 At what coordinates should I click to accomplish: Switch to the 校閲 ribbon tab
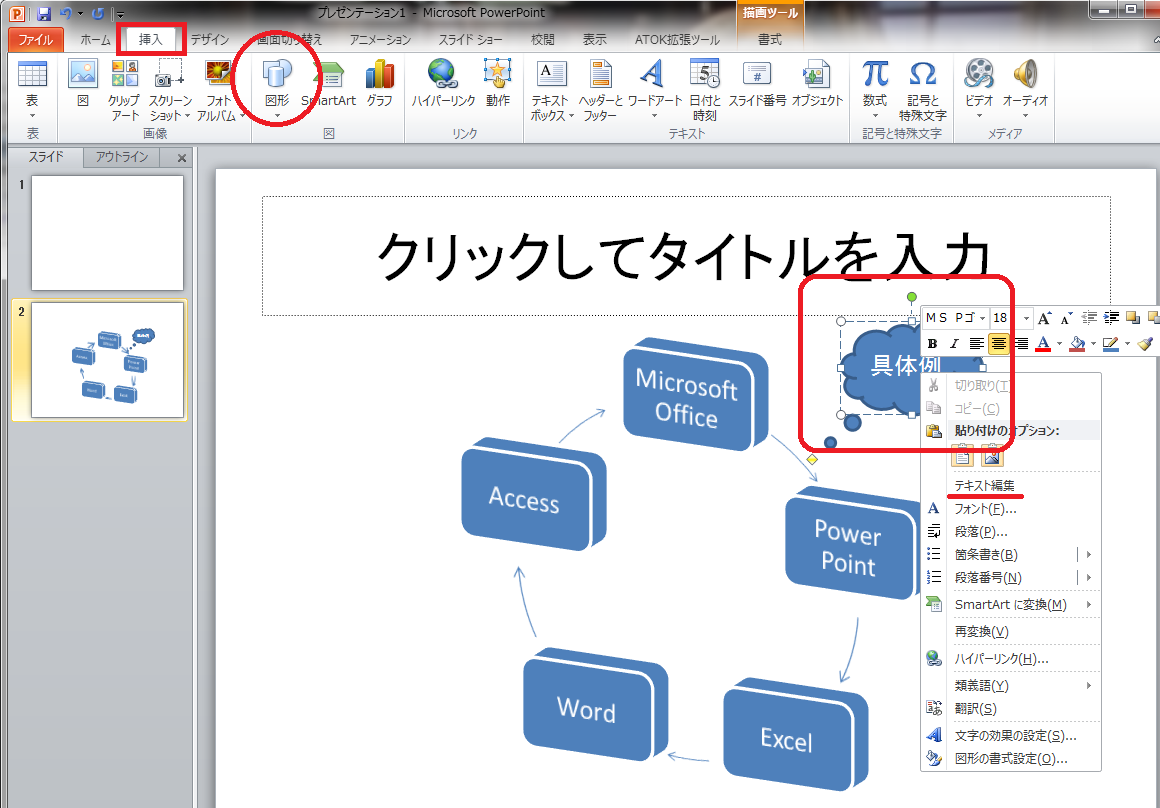[x=542, y=39]
